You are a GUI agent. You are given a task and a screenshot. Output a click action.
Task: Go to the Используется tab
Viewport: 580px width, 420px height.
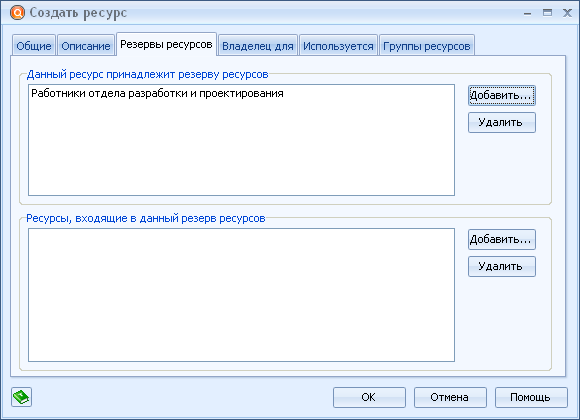pos(338,46)
